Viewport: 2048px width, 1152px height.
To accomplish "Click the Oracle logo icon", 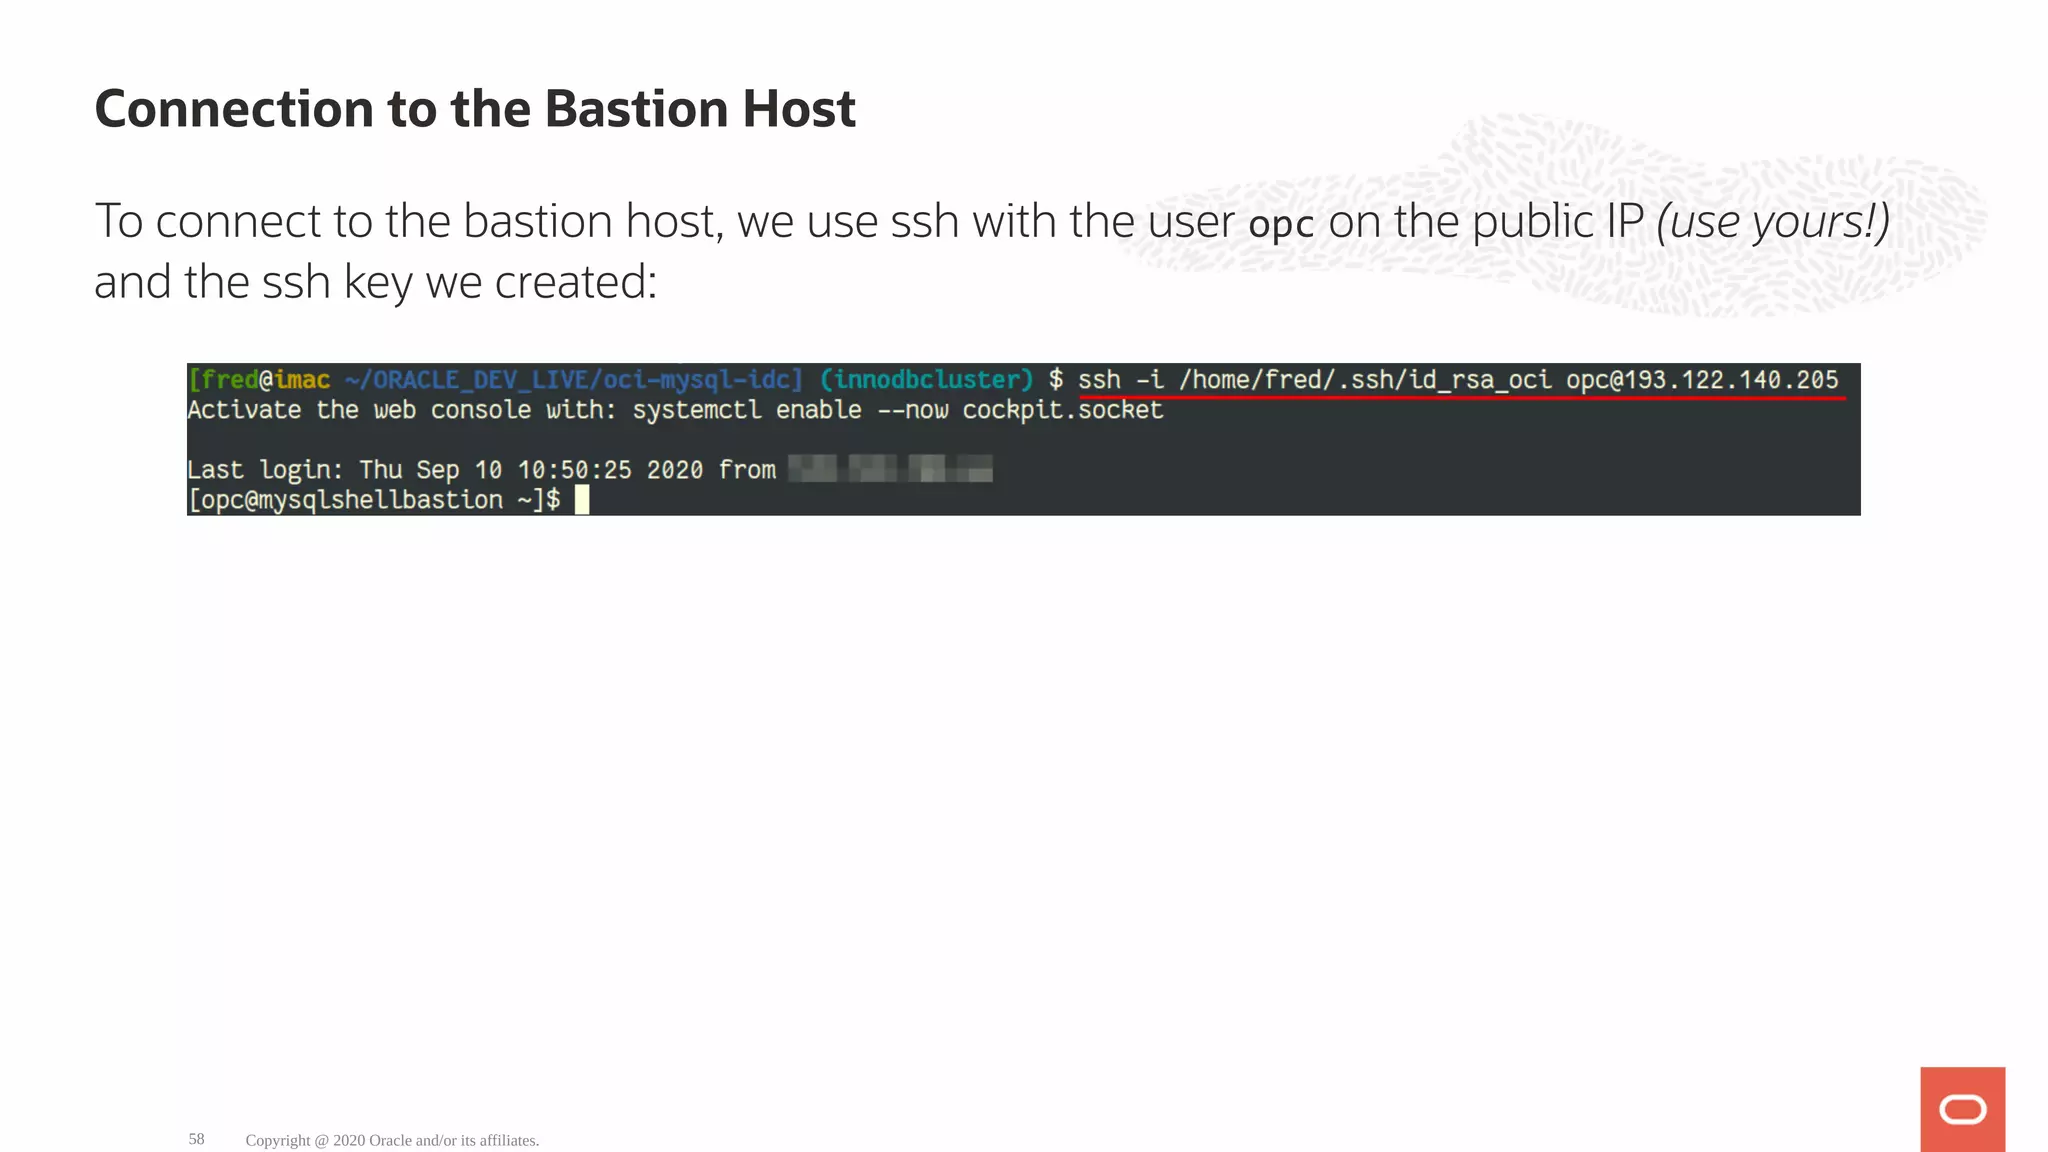I will pyautogui.click(x=1962, y=1109).
